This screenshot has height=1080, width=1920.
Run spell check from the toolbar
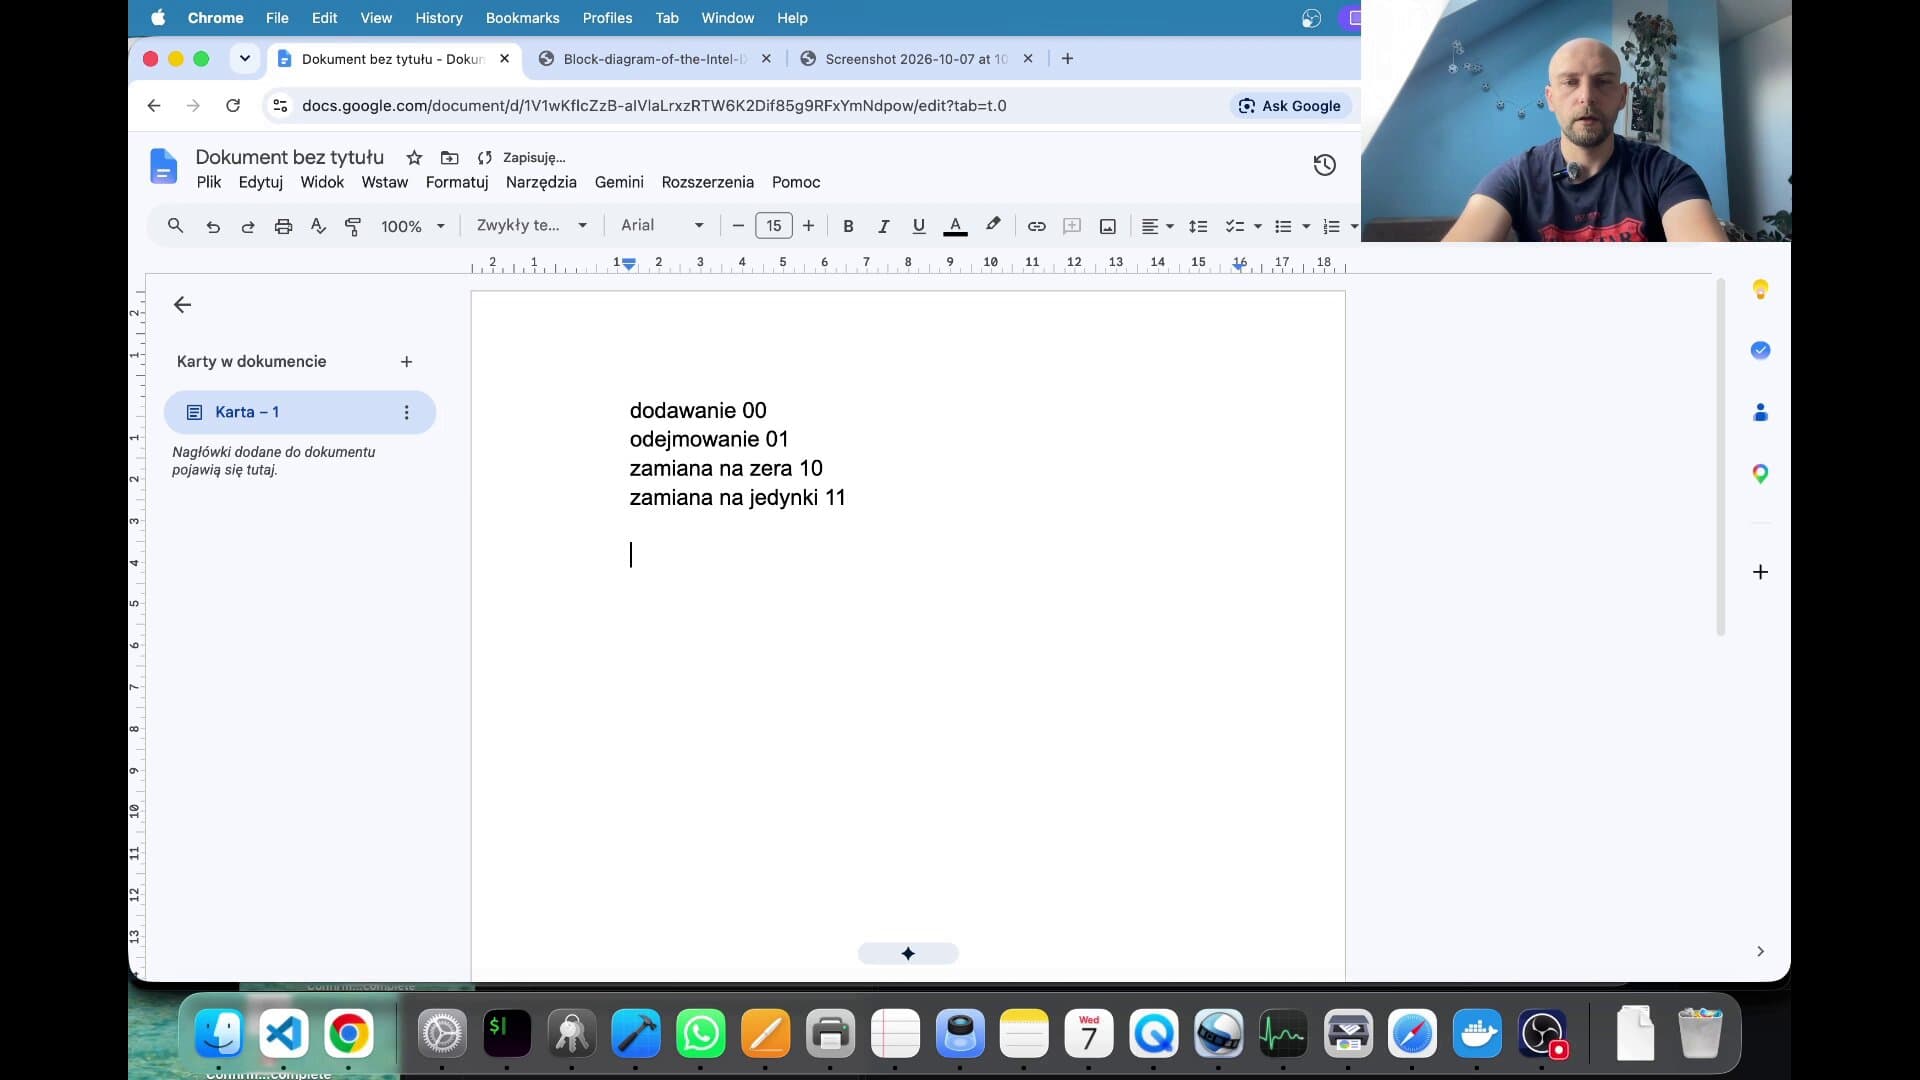[x=318, y=226]
